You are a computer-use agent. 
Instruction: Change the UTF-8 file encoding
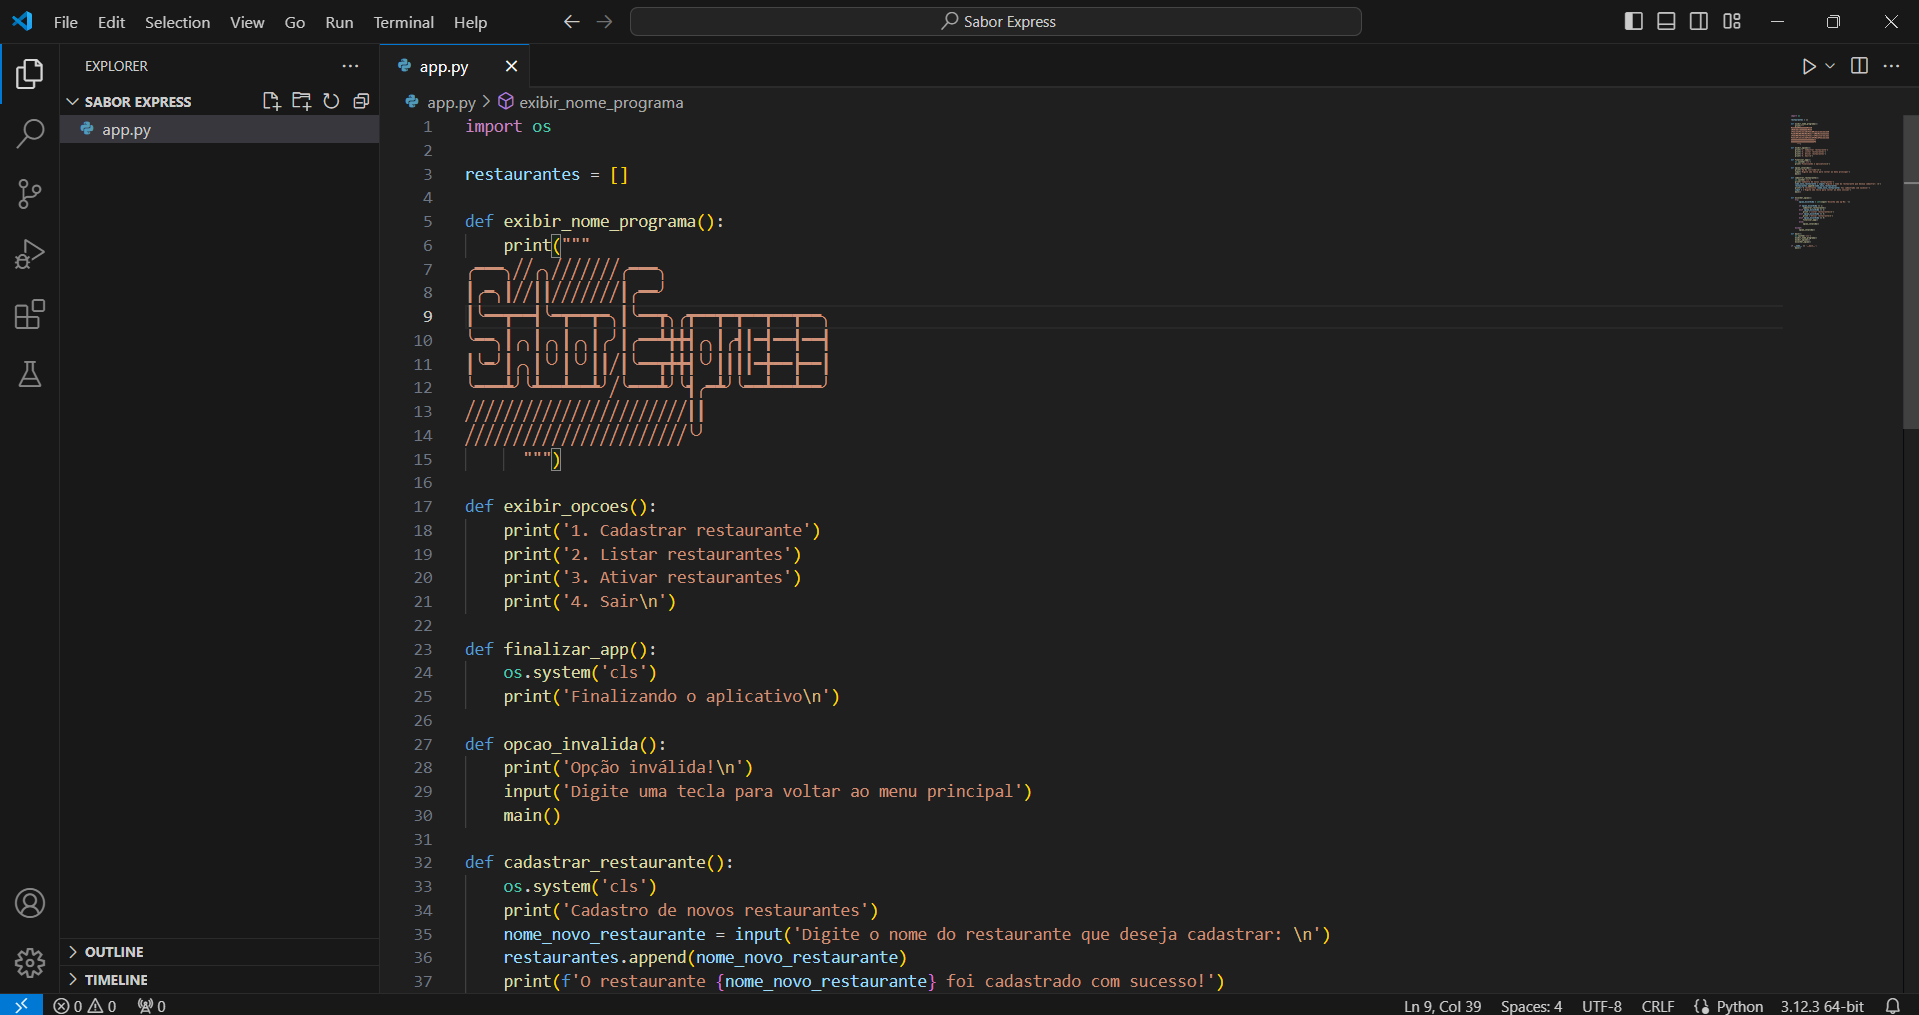point(1602,1006)
